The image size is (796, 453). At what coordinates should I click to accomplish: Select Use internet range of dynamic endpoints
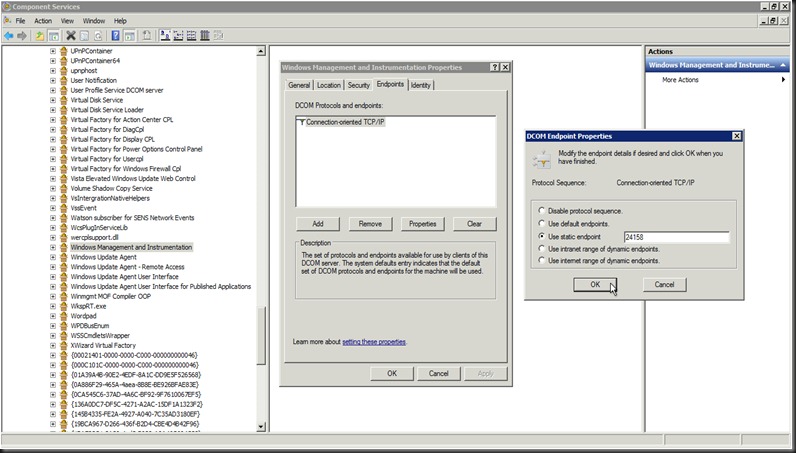[x=542, y=261]
